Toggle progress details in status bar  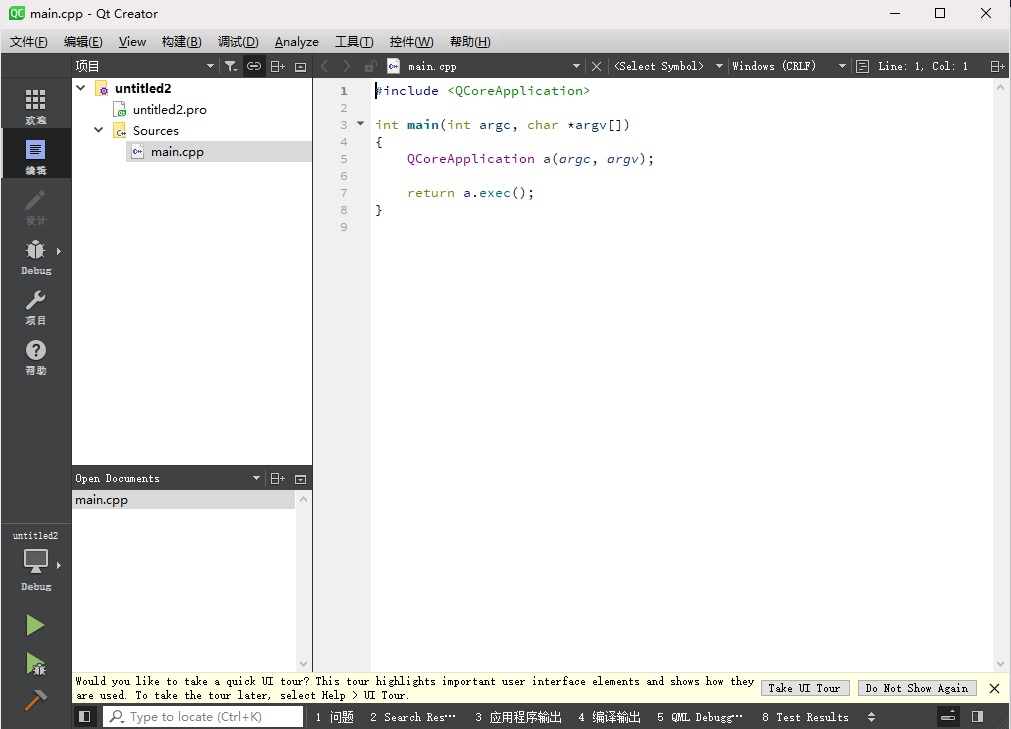948,717
